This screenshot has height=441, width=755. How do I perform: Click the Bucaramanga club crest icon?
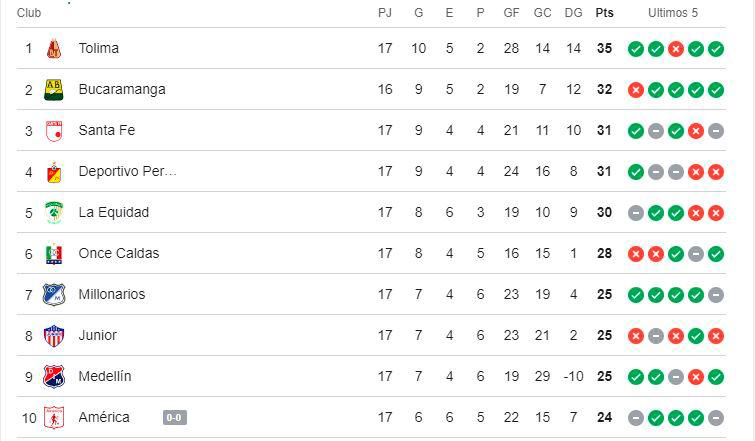click(x=54, y=89)
